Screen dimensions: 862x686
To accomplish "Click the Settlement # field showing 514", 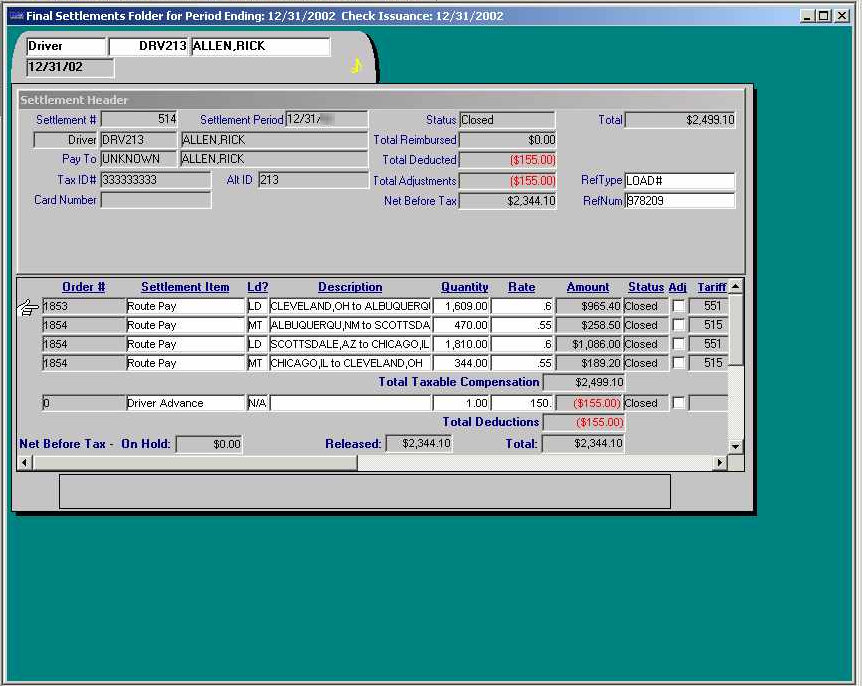I will tap(139, 119).
